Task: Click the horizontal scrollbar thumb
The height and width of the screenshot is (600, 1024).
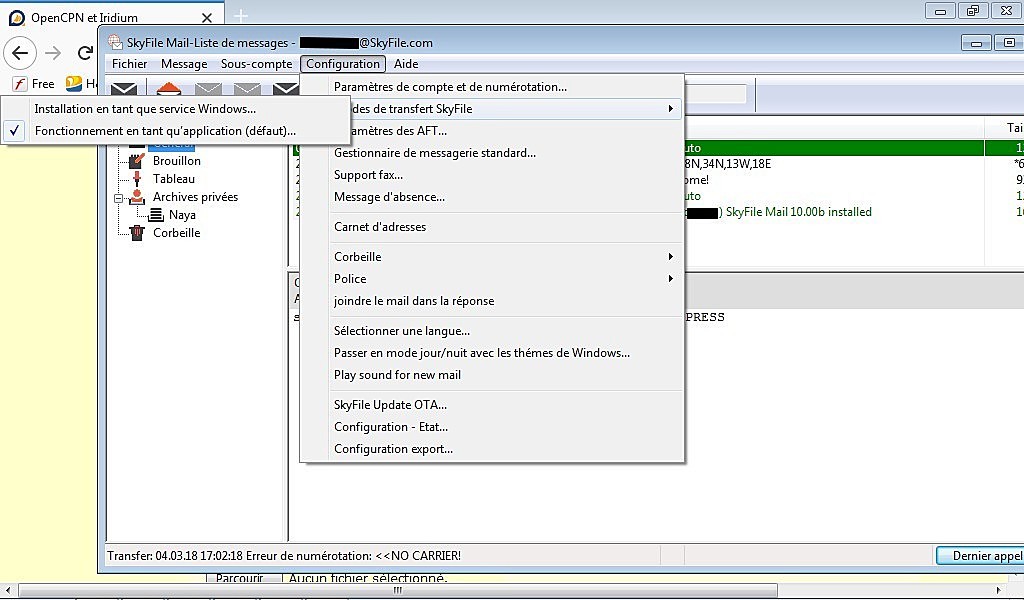Action: pos(398,591)
